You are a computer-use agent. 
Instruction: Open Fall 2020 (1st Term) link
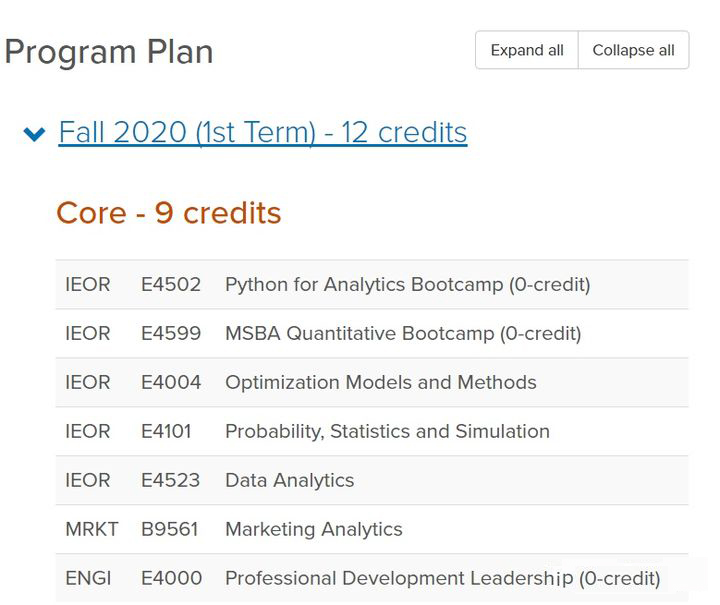pos(263,132)
